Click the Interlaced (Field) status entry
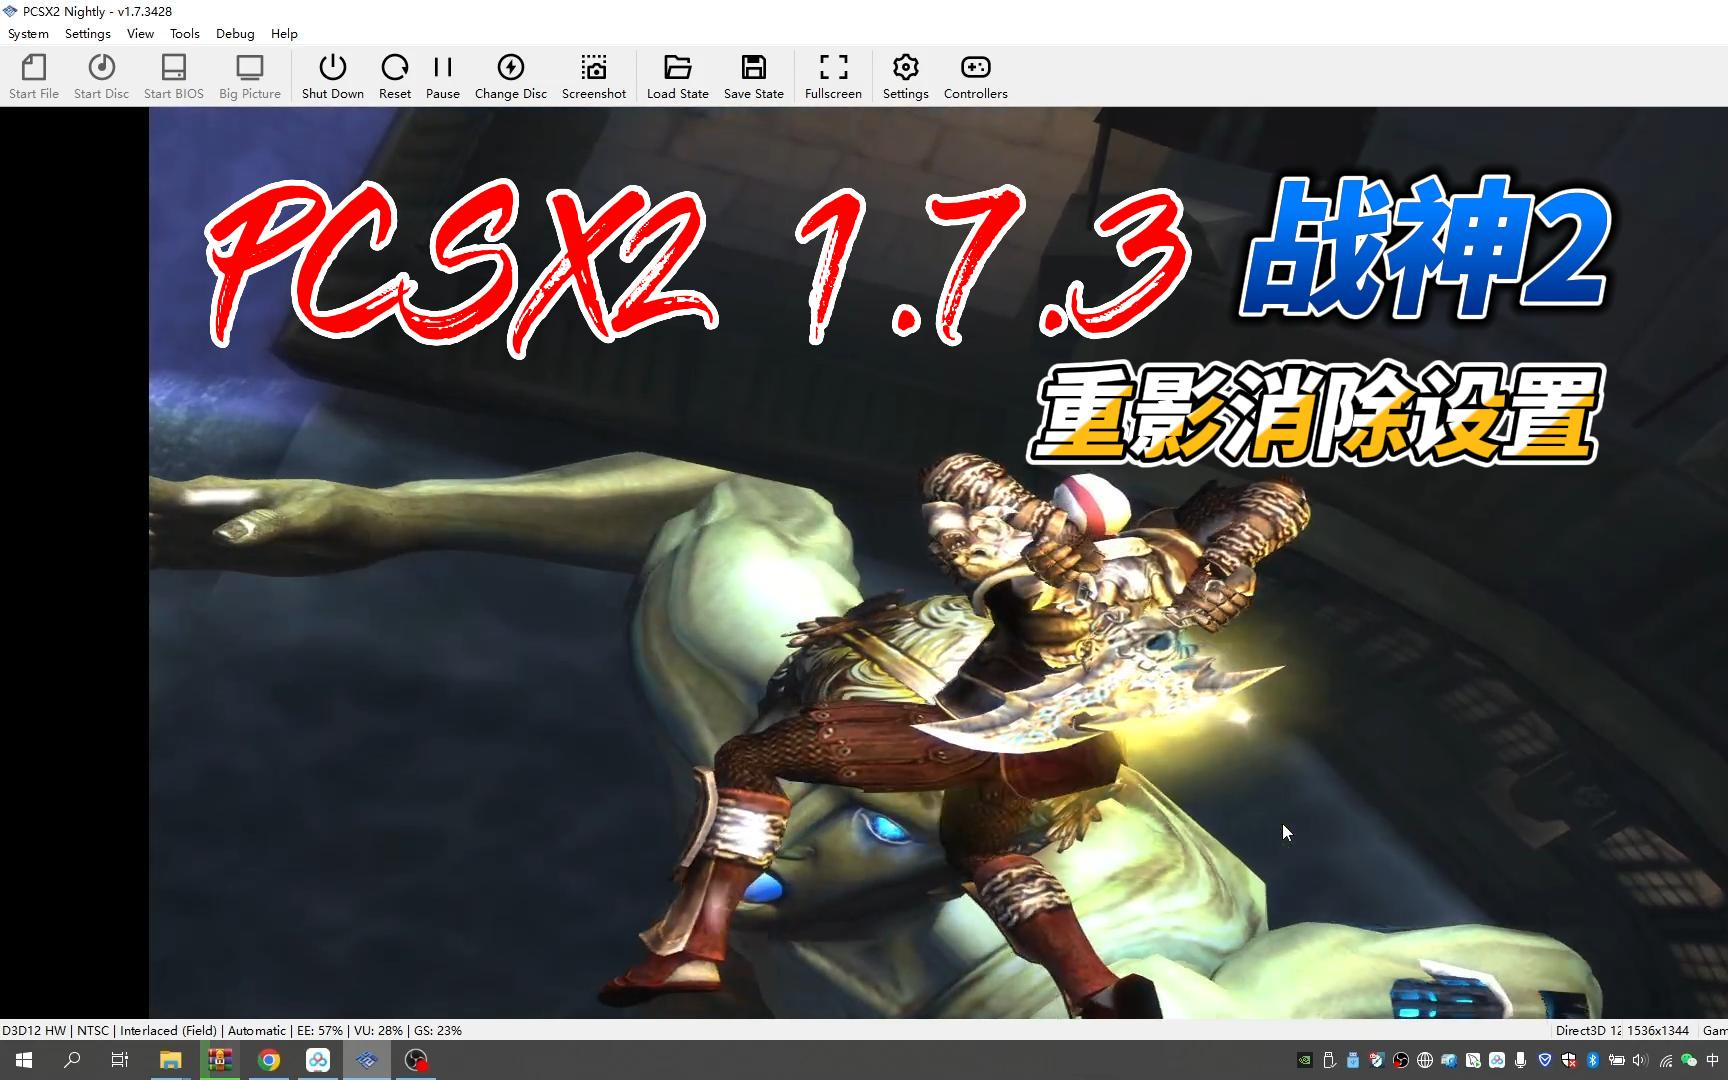Viewport: 1728px width, 1080px height. pyautogui.click(x=168, y=1030)
